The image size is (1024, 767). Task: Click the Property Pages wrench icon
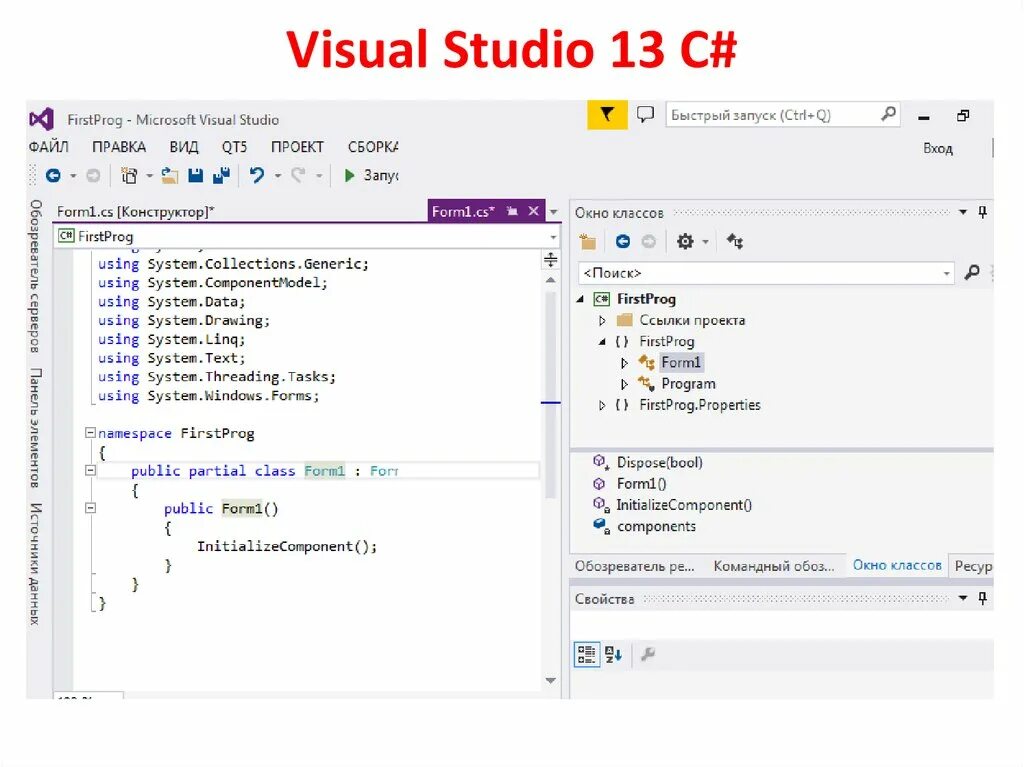point(648,654)
